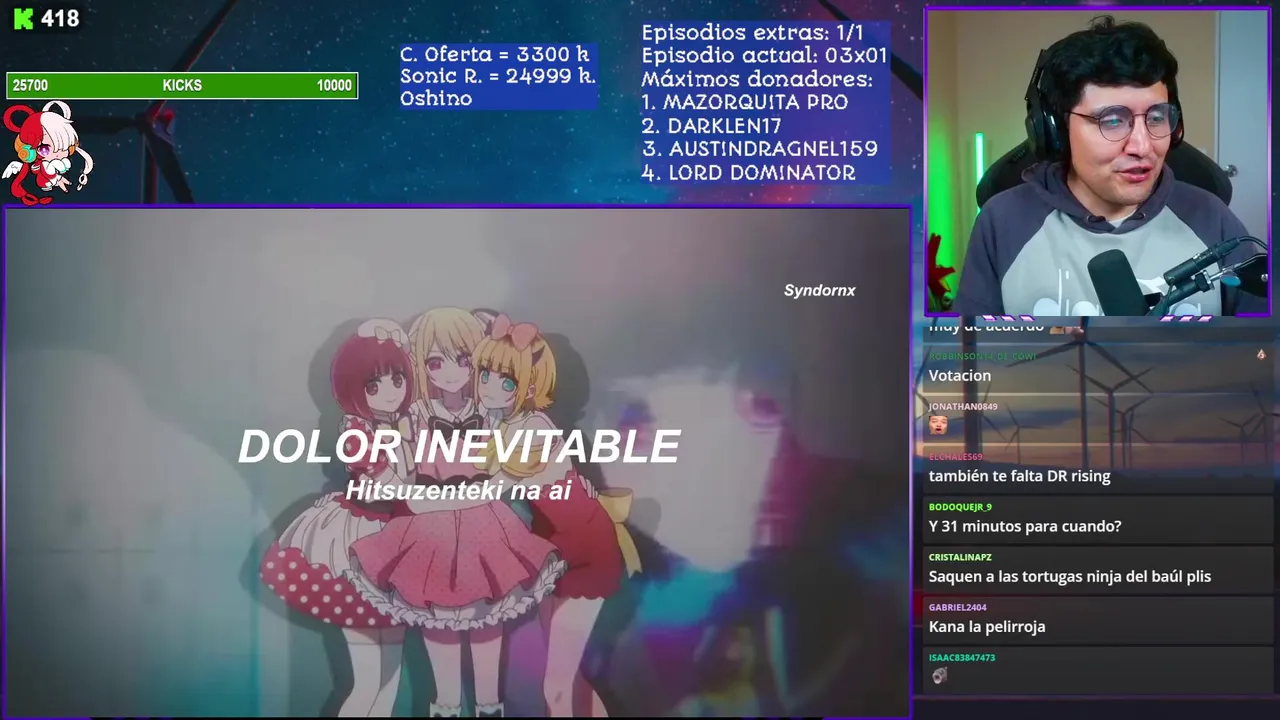
Task: Click the 25700 value on the kicks bar
Action: point(30,86)
